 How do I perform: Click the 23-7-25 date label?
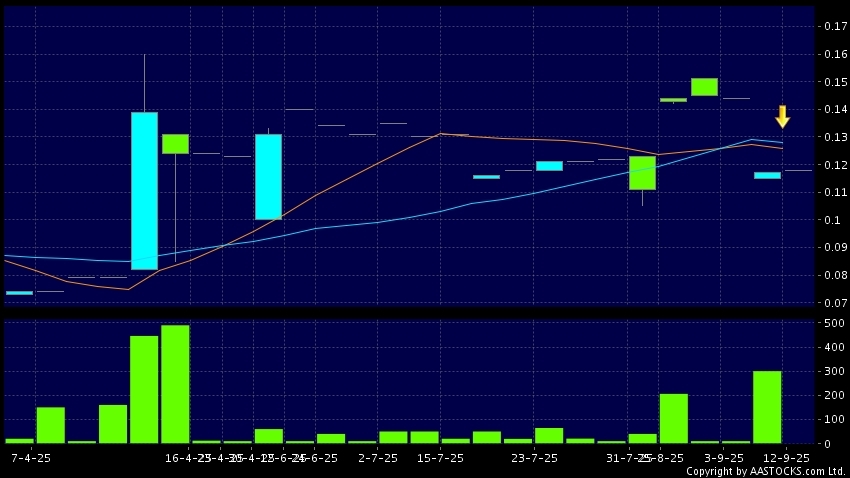click(534, 457)
